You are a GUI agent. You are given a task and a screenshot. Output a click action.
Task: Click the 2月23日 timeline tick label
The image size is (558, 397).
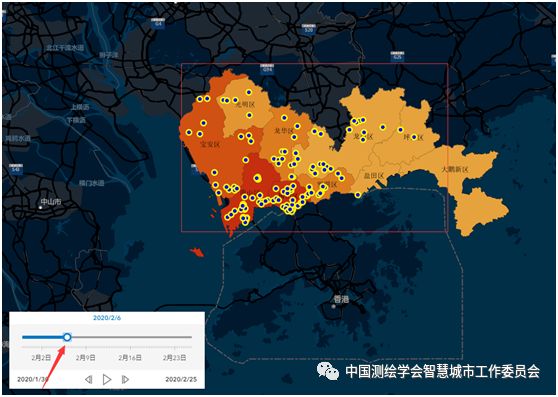click(x=174, y=358)
